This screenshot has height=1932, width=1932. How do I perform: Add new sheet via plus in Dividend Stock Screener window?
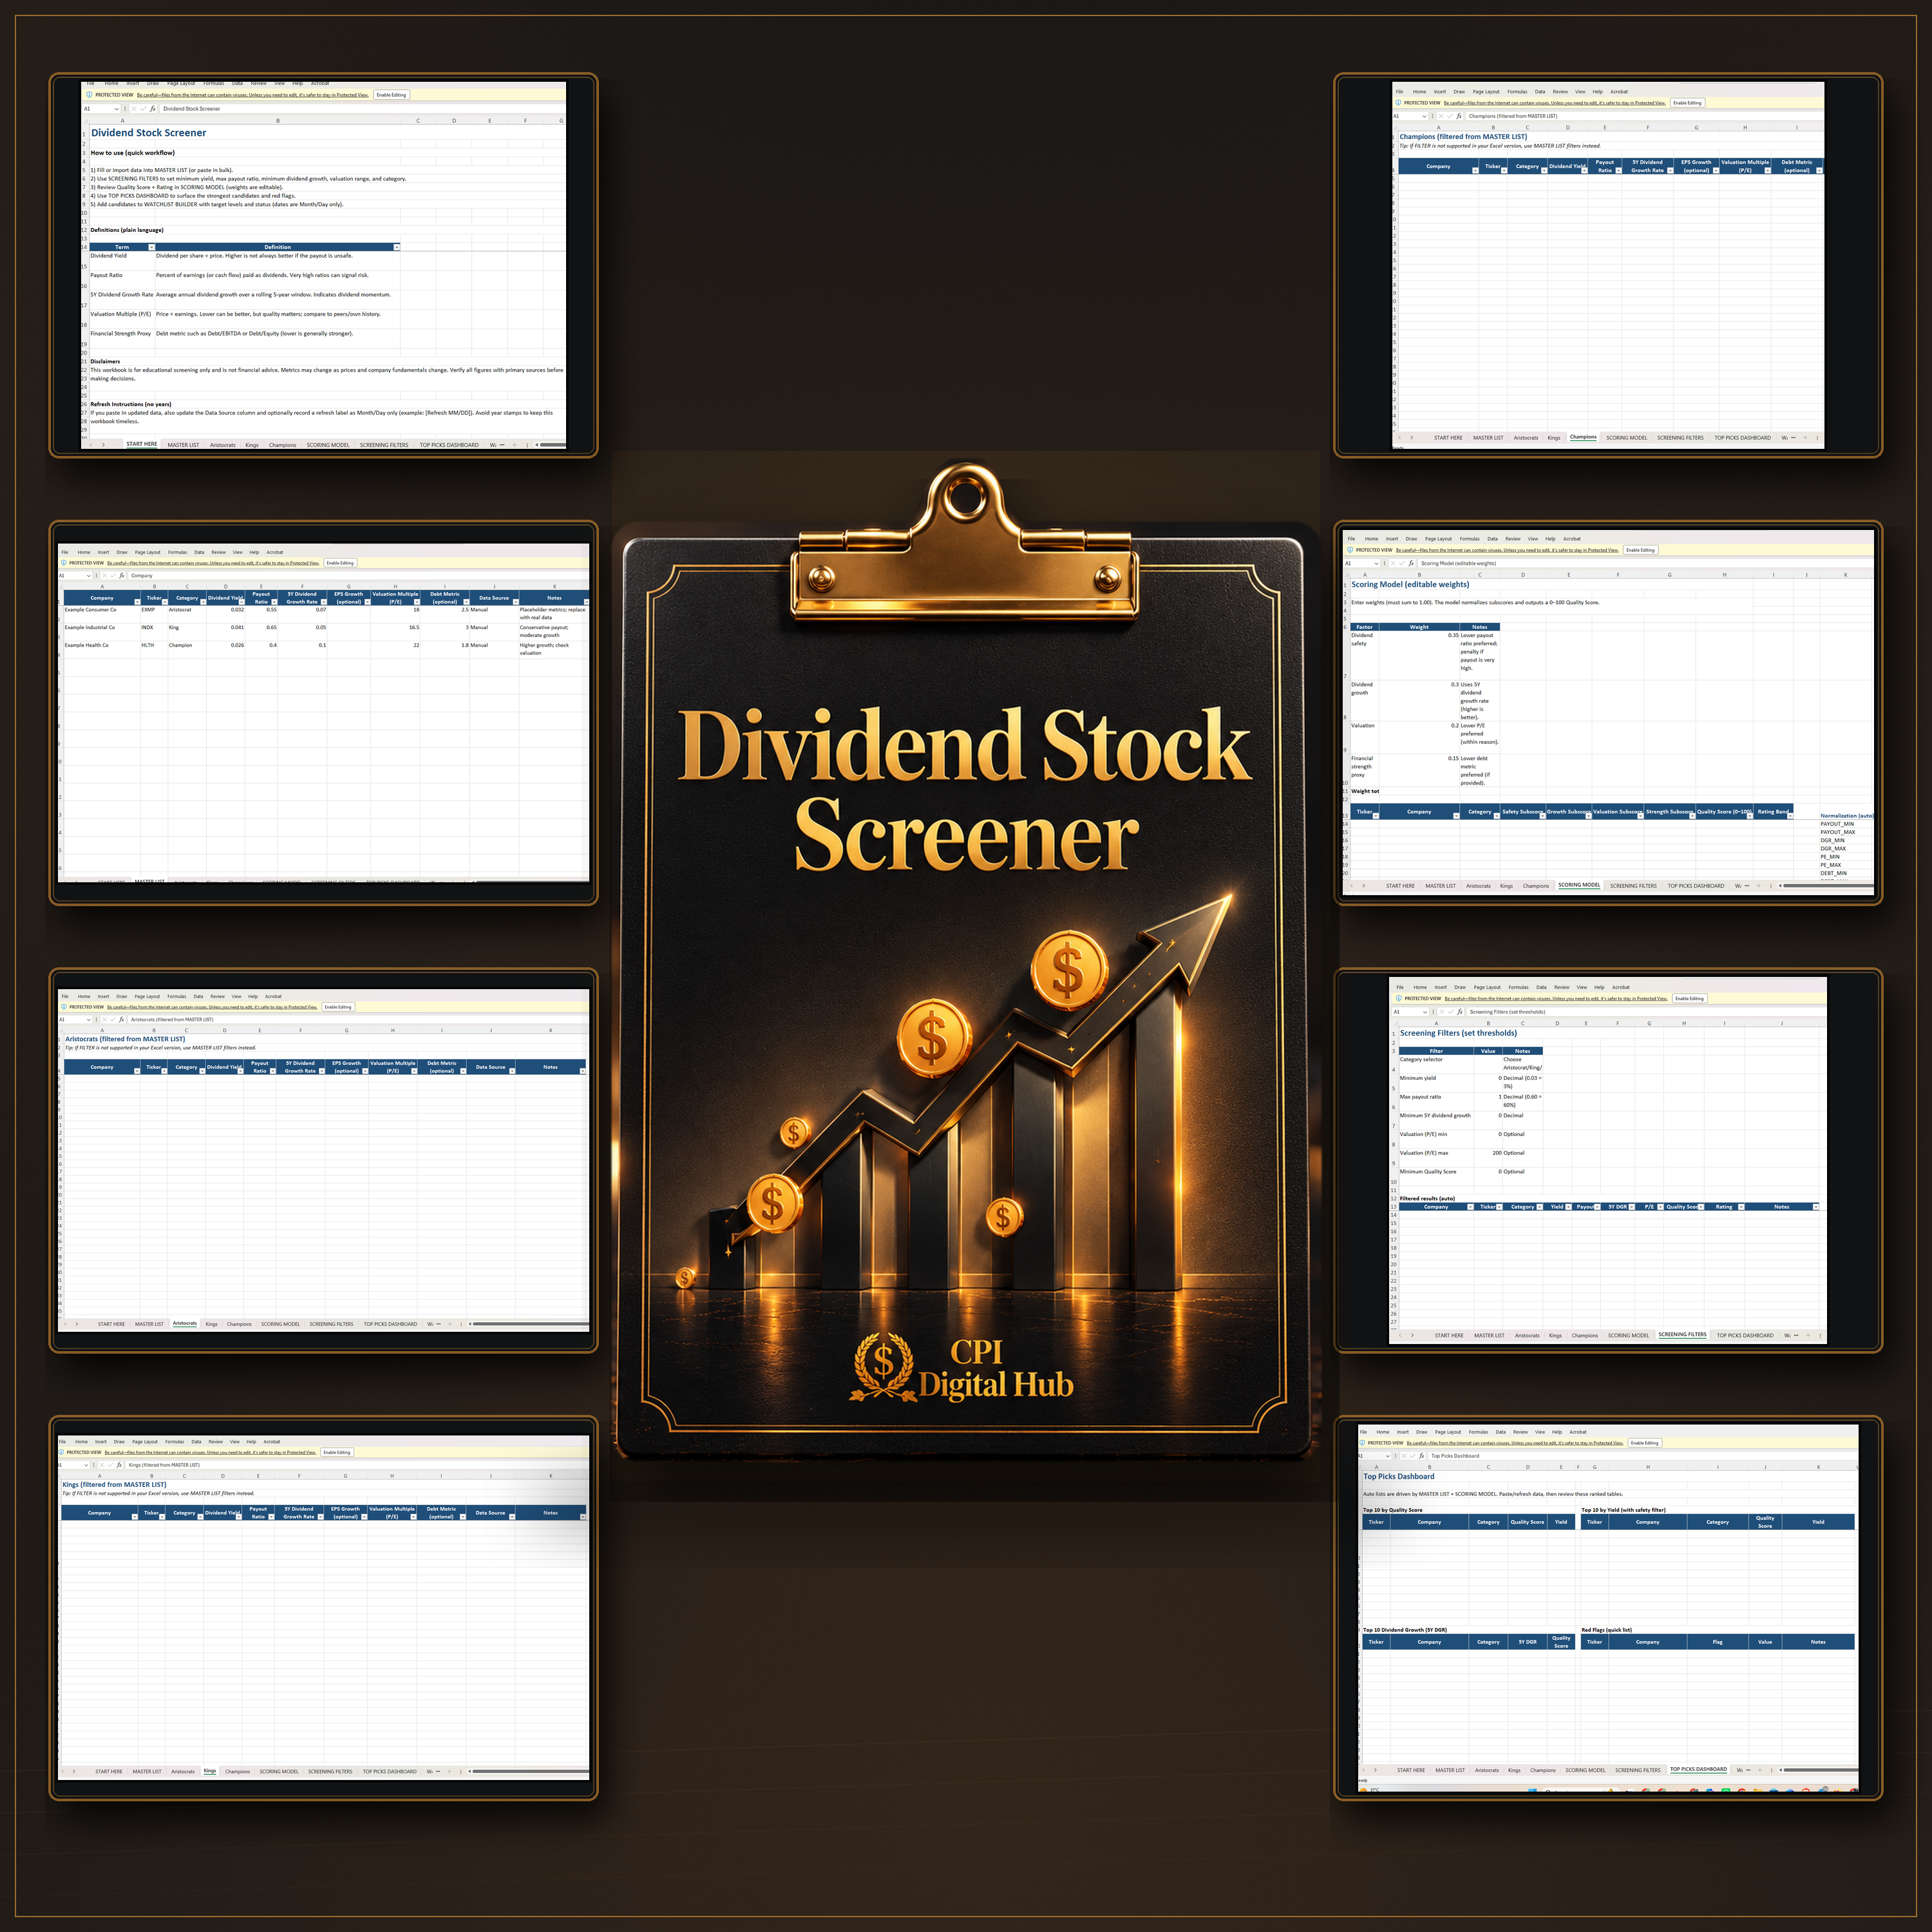pos(514,445)
